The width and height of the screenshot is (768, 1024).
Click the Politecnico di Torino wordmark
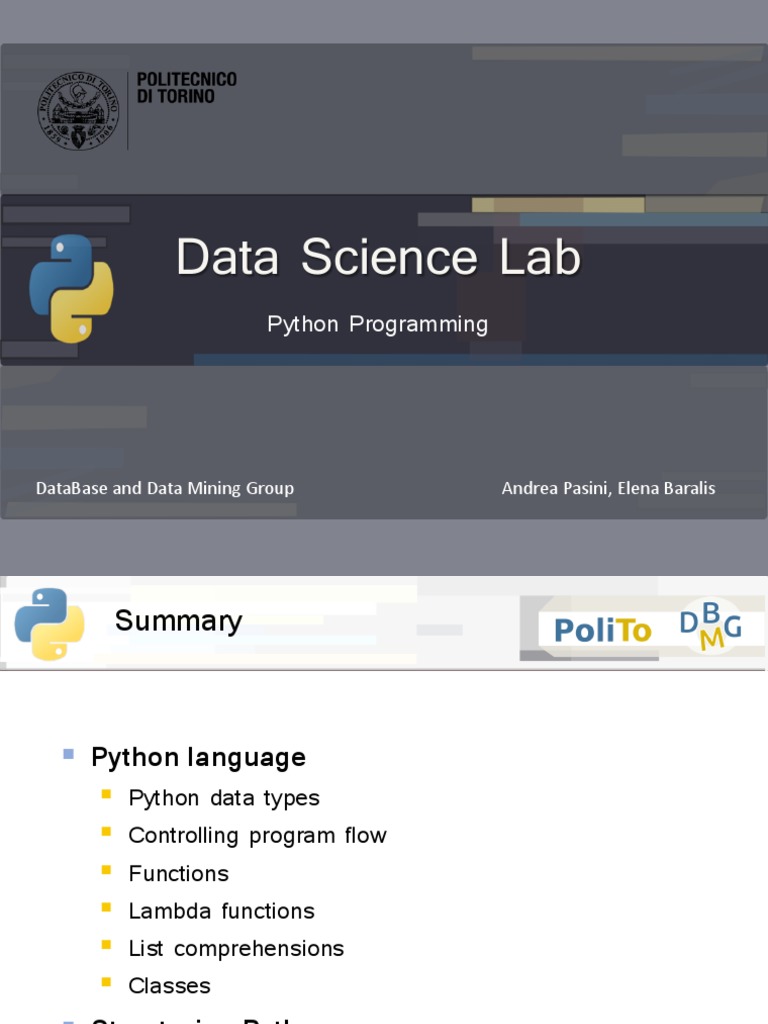click(186, 88)
